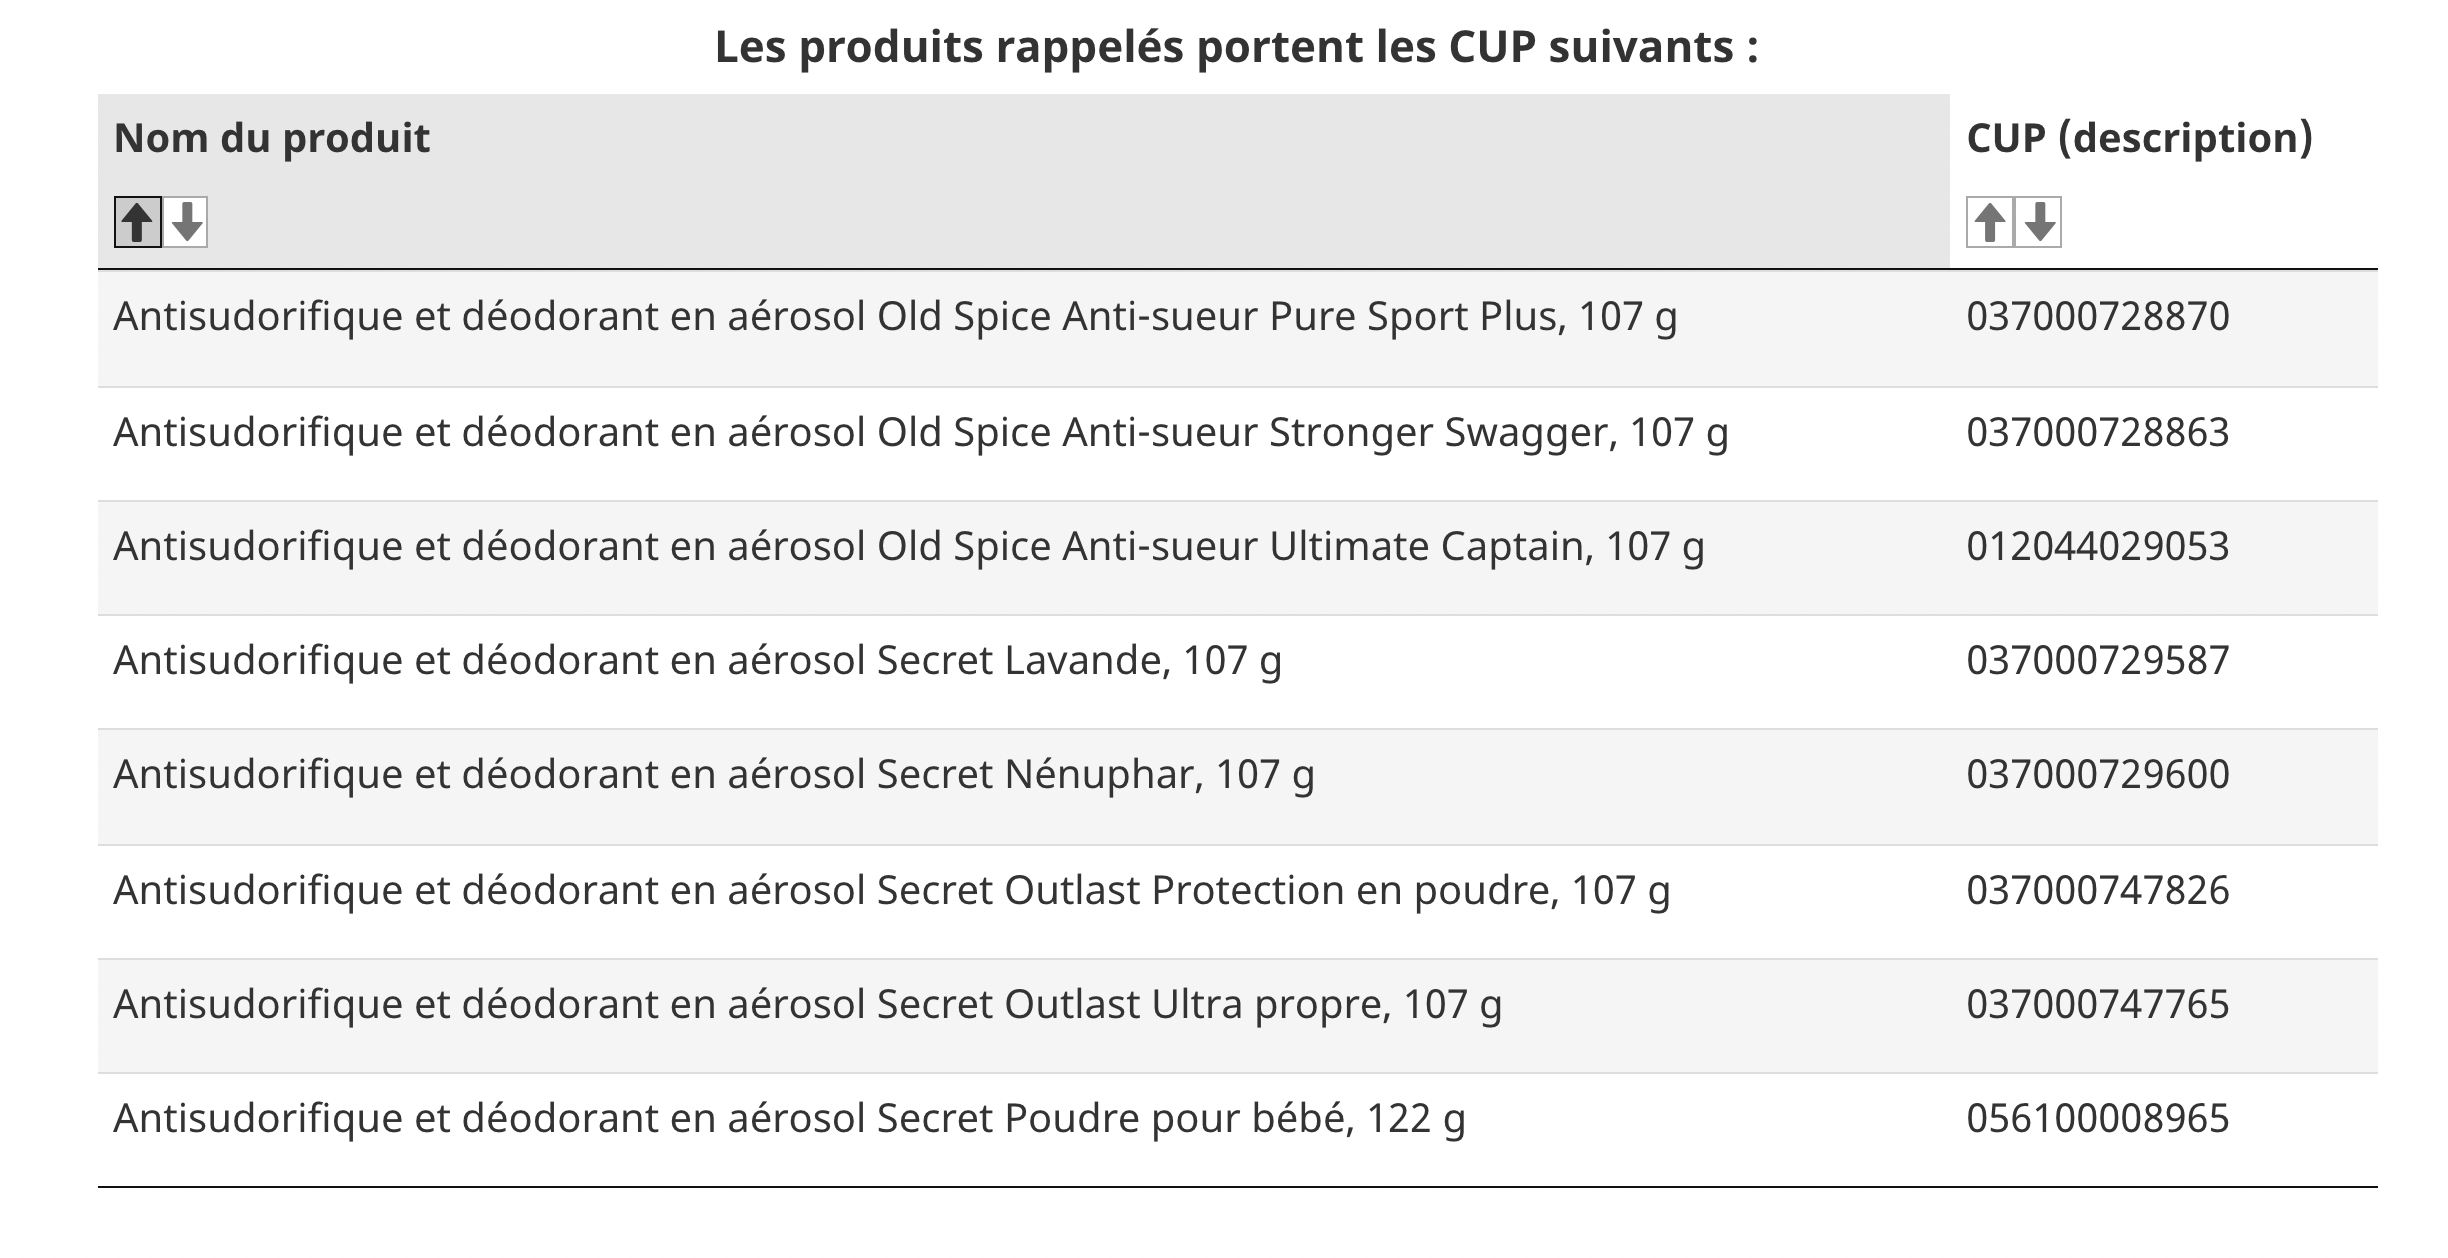This screenshot has width=2448, height=1258.
Task: Select the Secret Lavande product row
Action: (697, 661)
